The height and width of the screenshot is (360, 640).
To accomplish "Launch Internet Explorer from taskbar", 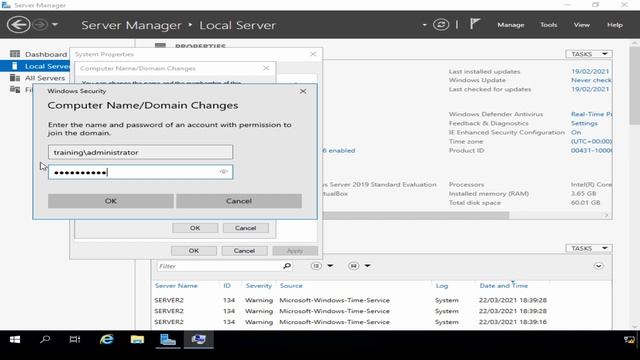I will (107, 340).
